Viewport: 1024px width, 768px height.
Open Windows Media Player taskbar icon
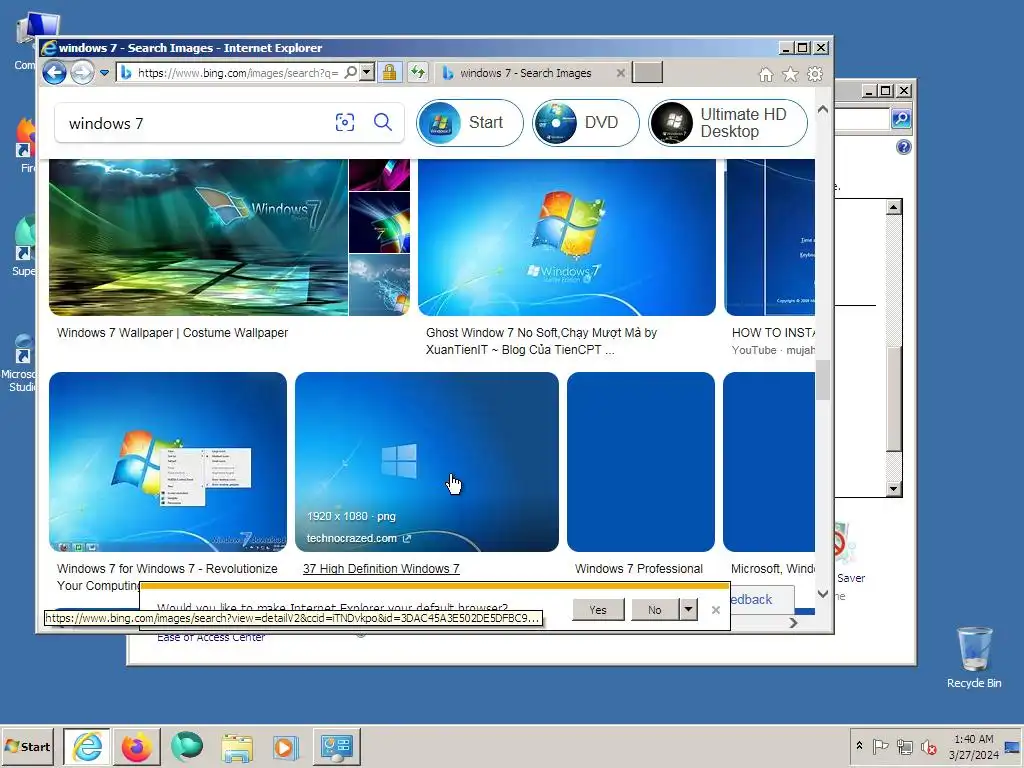285,746
